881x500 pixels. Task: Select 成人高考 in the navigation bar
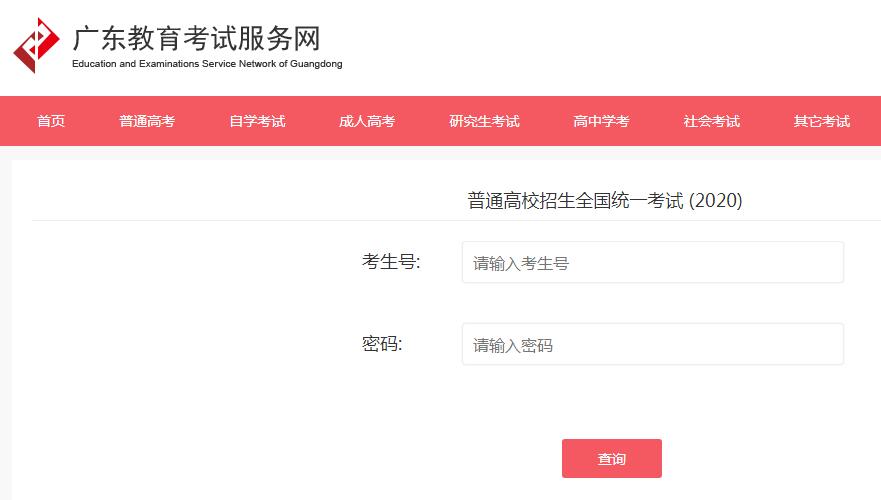(x=367, y=121)
